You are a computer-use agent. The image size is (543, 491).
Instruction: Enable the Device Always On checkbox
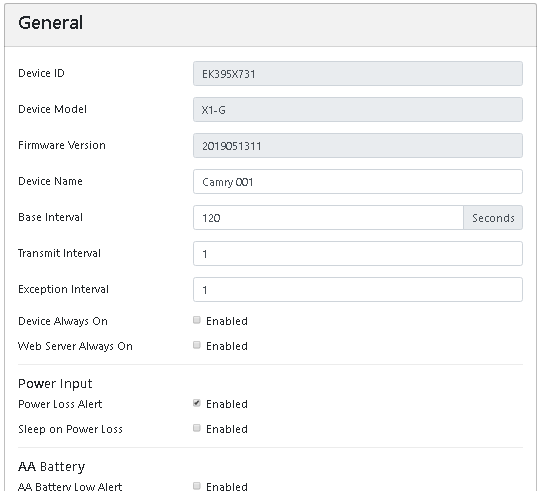(197, 320)
